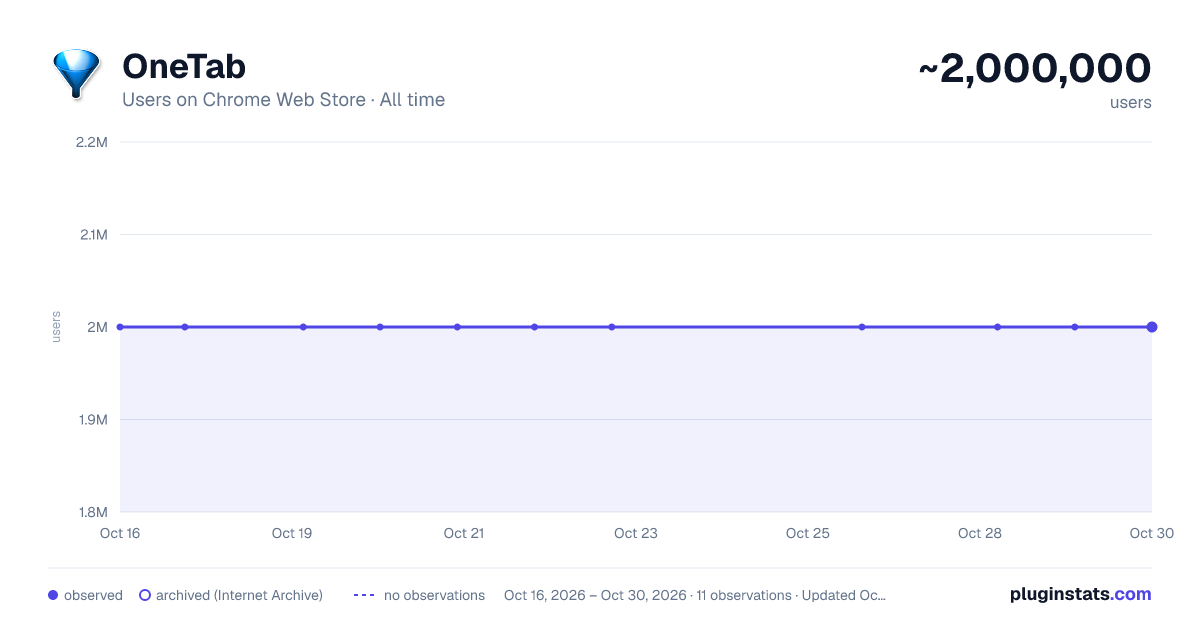
Task: Click the 1.8M y-axis label
Action: point(92,512)
